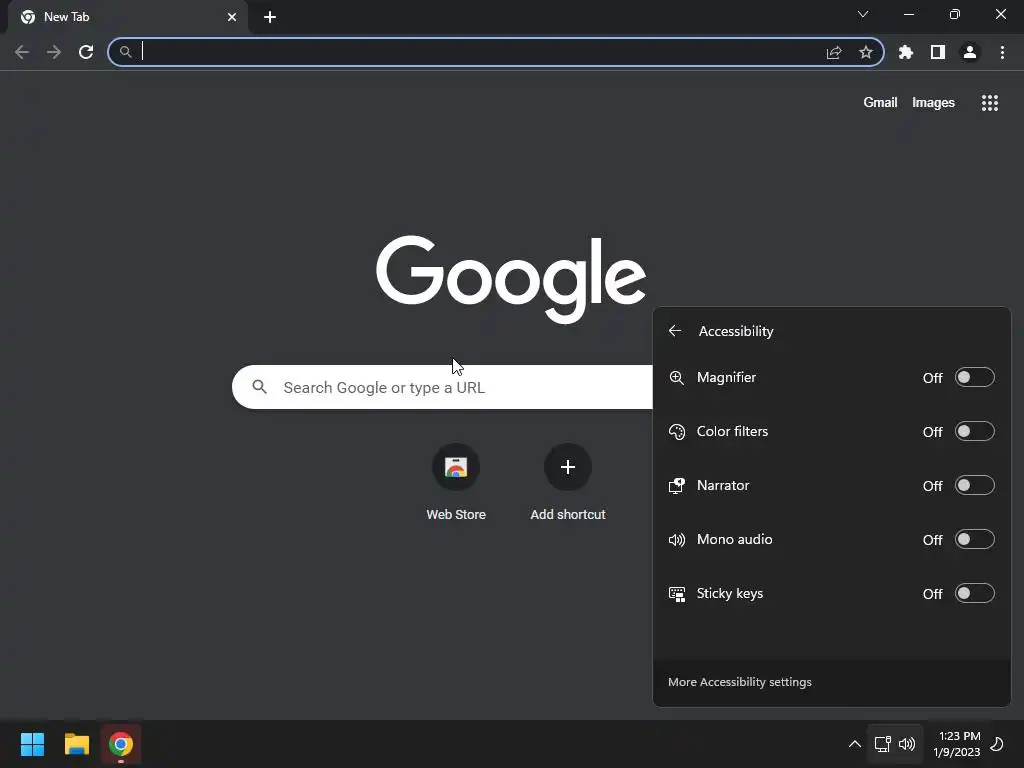The image size is (1024, 768).
Task: Open the Images link
Action: pos(933,103)
